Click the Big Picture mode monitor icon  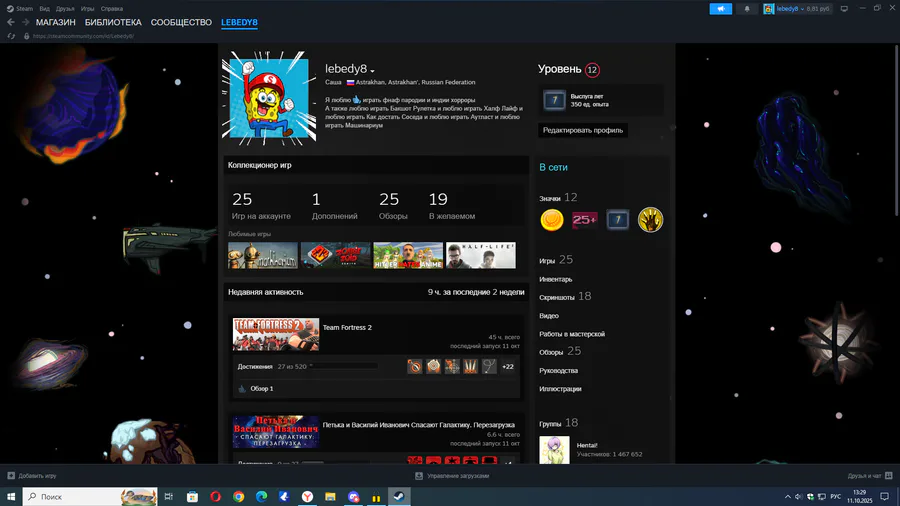(844, 9)
